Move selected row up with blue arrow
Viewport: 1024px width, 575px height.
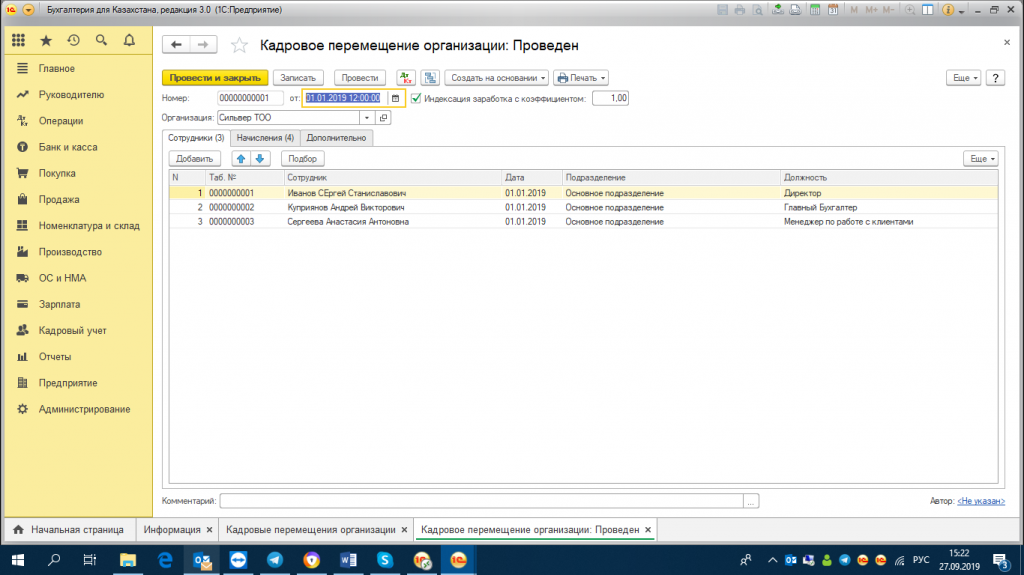click(241, 158)
